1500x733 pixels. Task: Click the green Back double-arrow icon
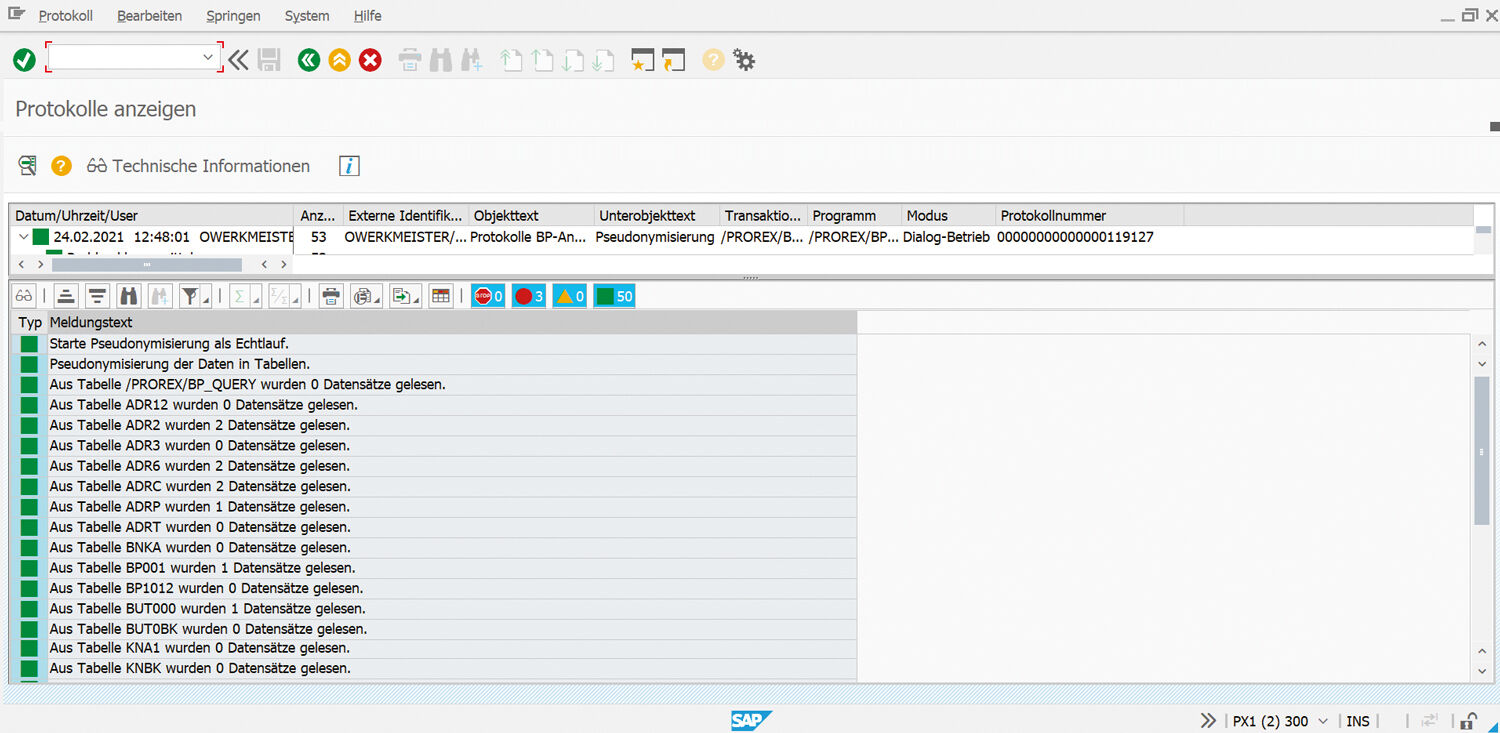309,60
